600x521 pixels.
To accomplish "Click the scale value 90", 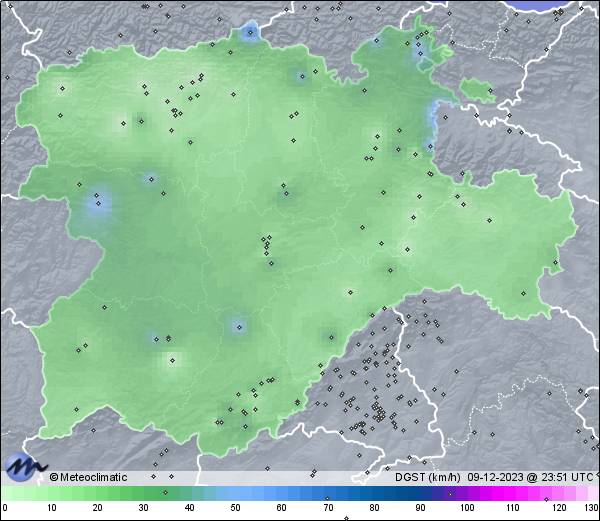I will click(x=420, y=508).
